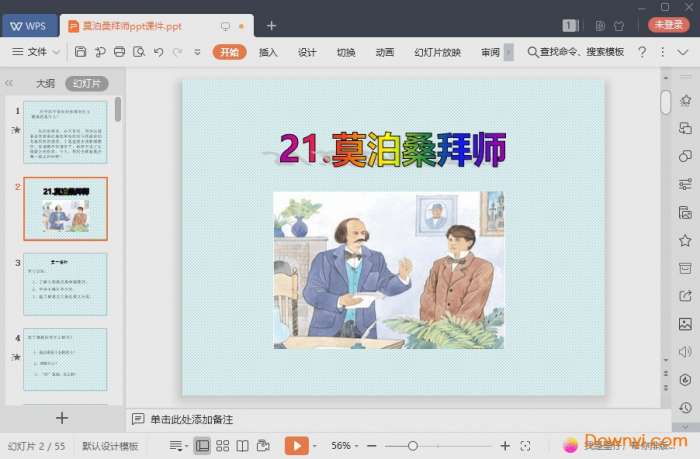The image size is (700, 459).
Task: Open a new tab with plus icon
Action: click(271, 26)
